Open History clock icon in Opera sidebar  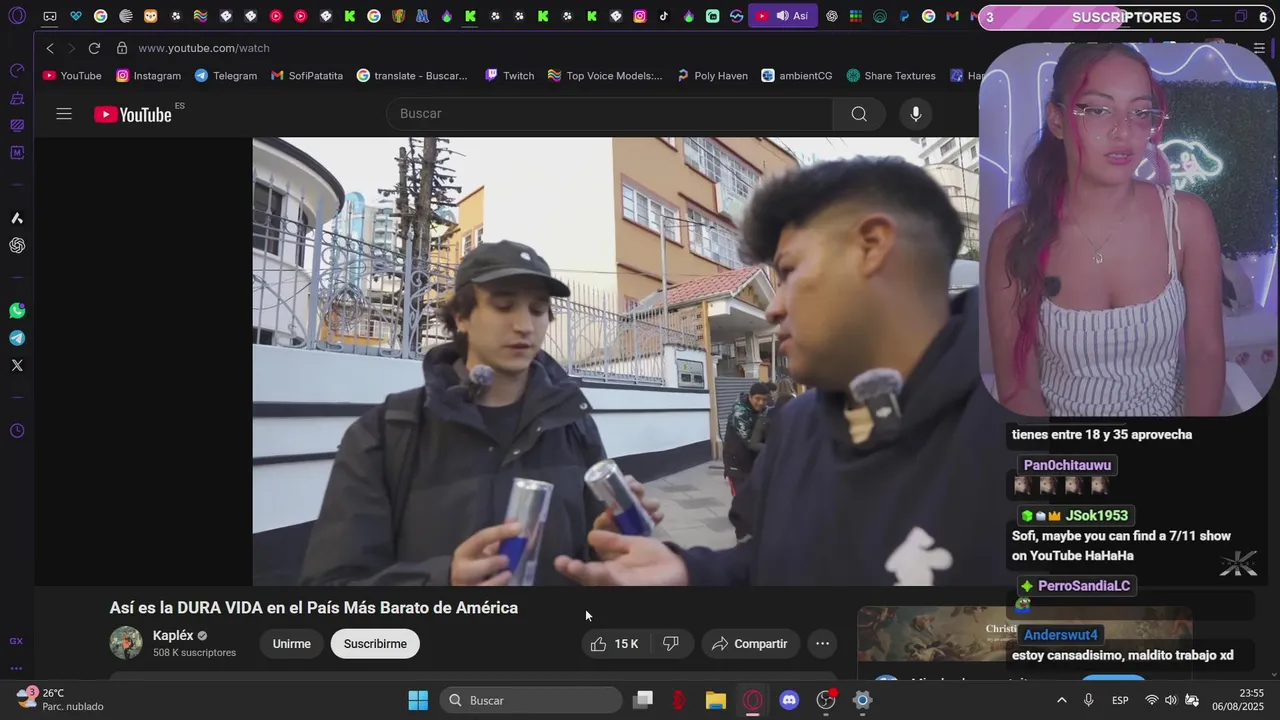(x=17, y=431)
